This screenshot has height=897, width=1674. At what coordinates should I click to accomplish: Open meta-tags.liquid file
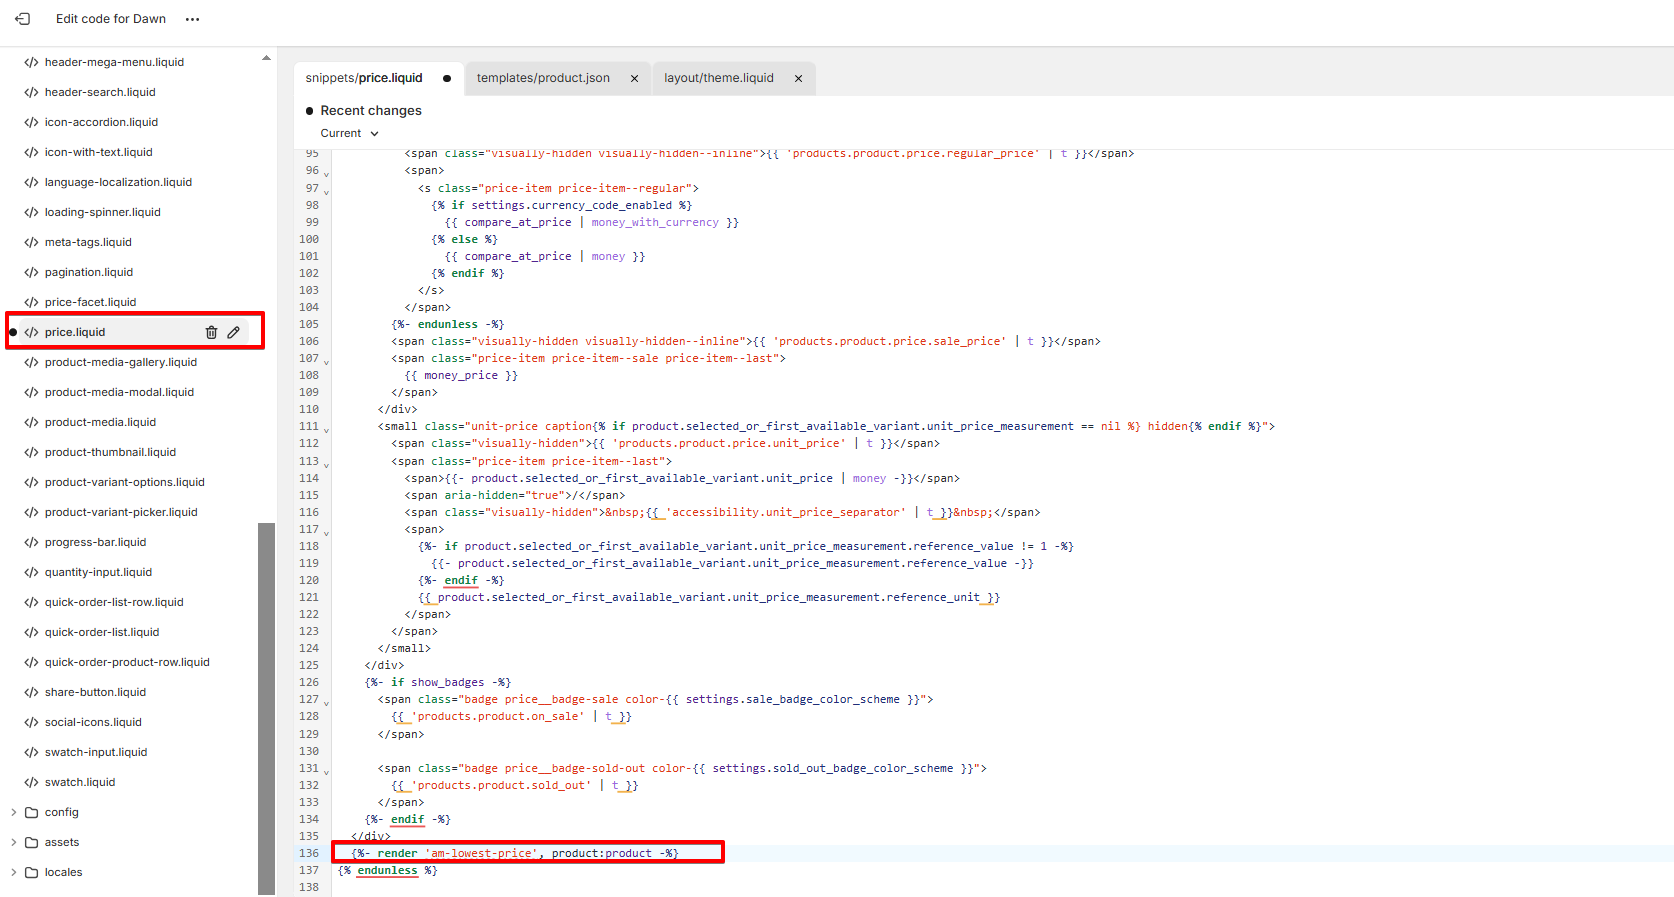pyautogui.click(x=88, y=242)
